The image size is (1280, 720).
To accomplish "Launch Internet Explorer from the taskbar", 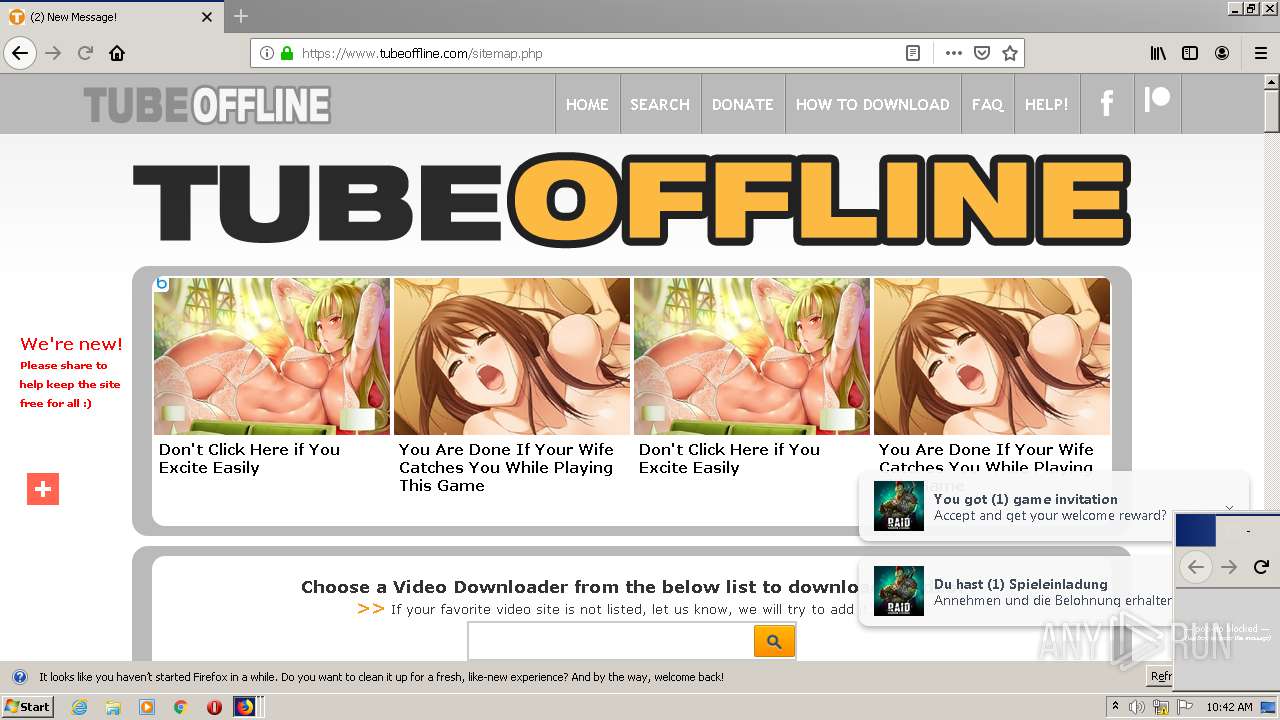I will pyautogui.click(x=80, y=707).
